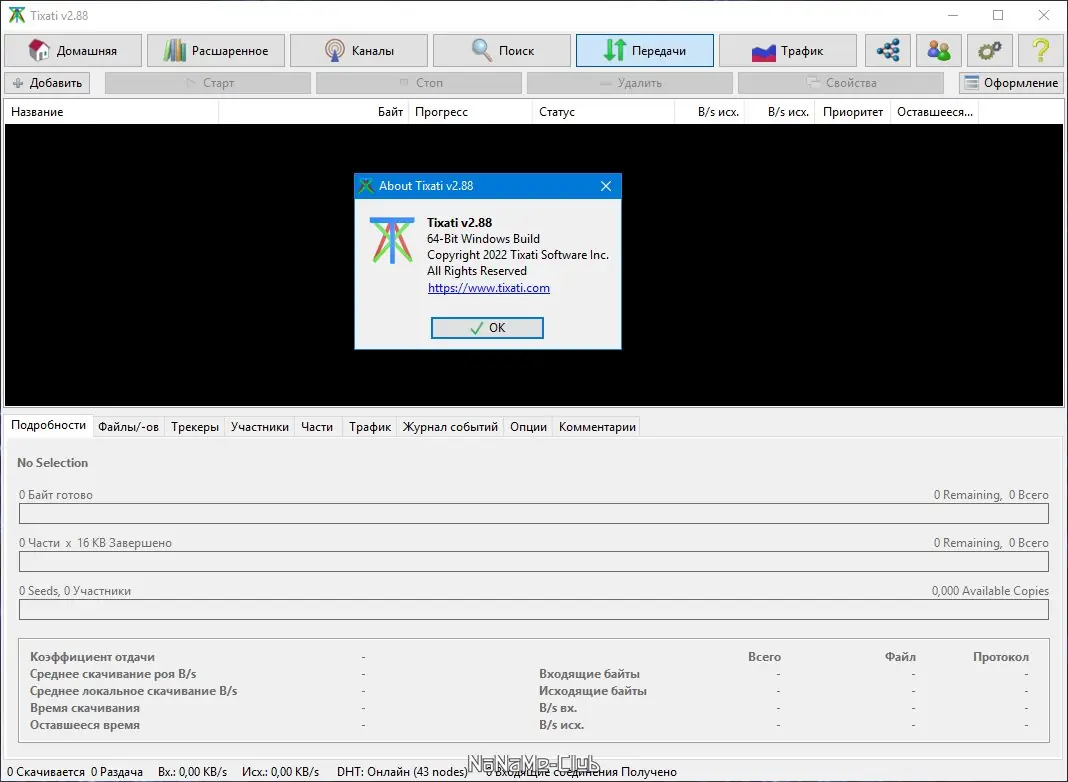This screenshot has width=1068, height=782.
Task: Switch to the Подробности tab
Action: click(x=48, y=425)
